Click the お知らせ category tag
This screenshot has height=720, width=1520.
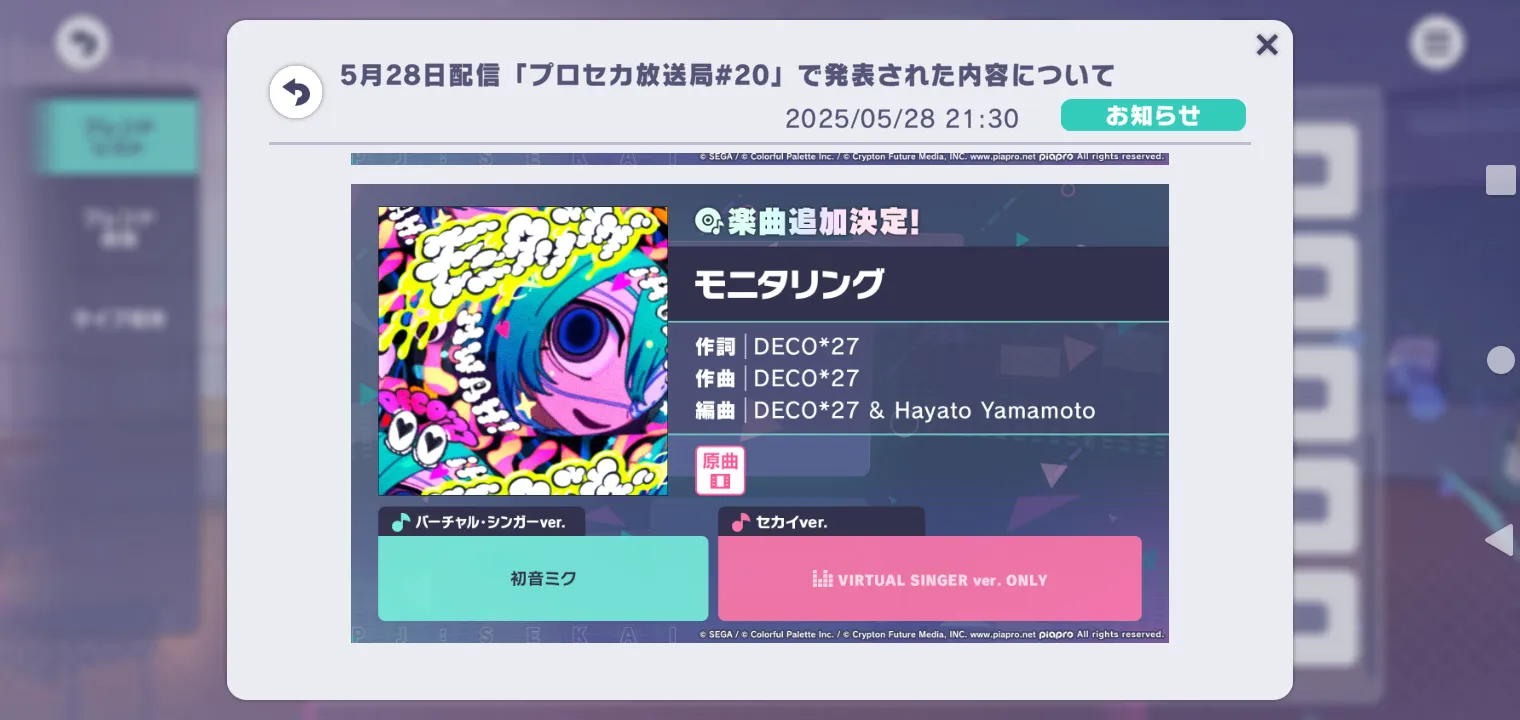tap(1153, 115)
